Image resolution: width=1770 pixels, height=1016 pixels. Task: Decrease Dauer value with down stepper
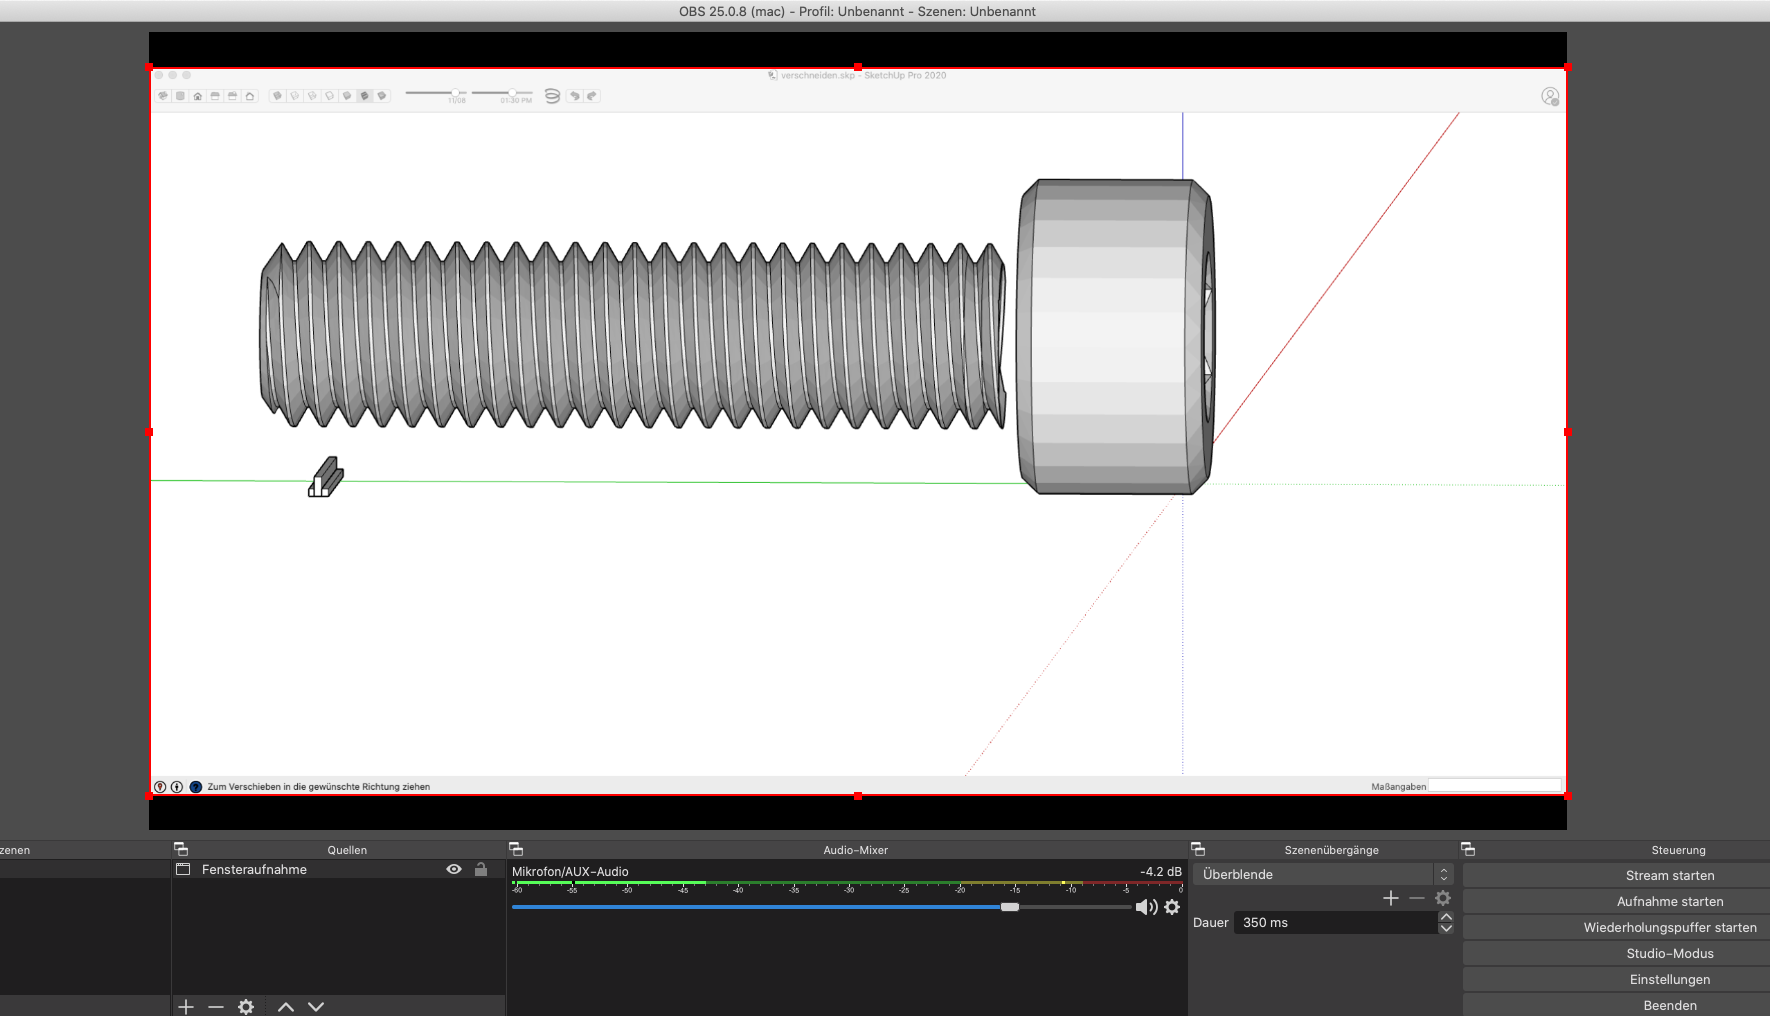tap(1446, 928)
